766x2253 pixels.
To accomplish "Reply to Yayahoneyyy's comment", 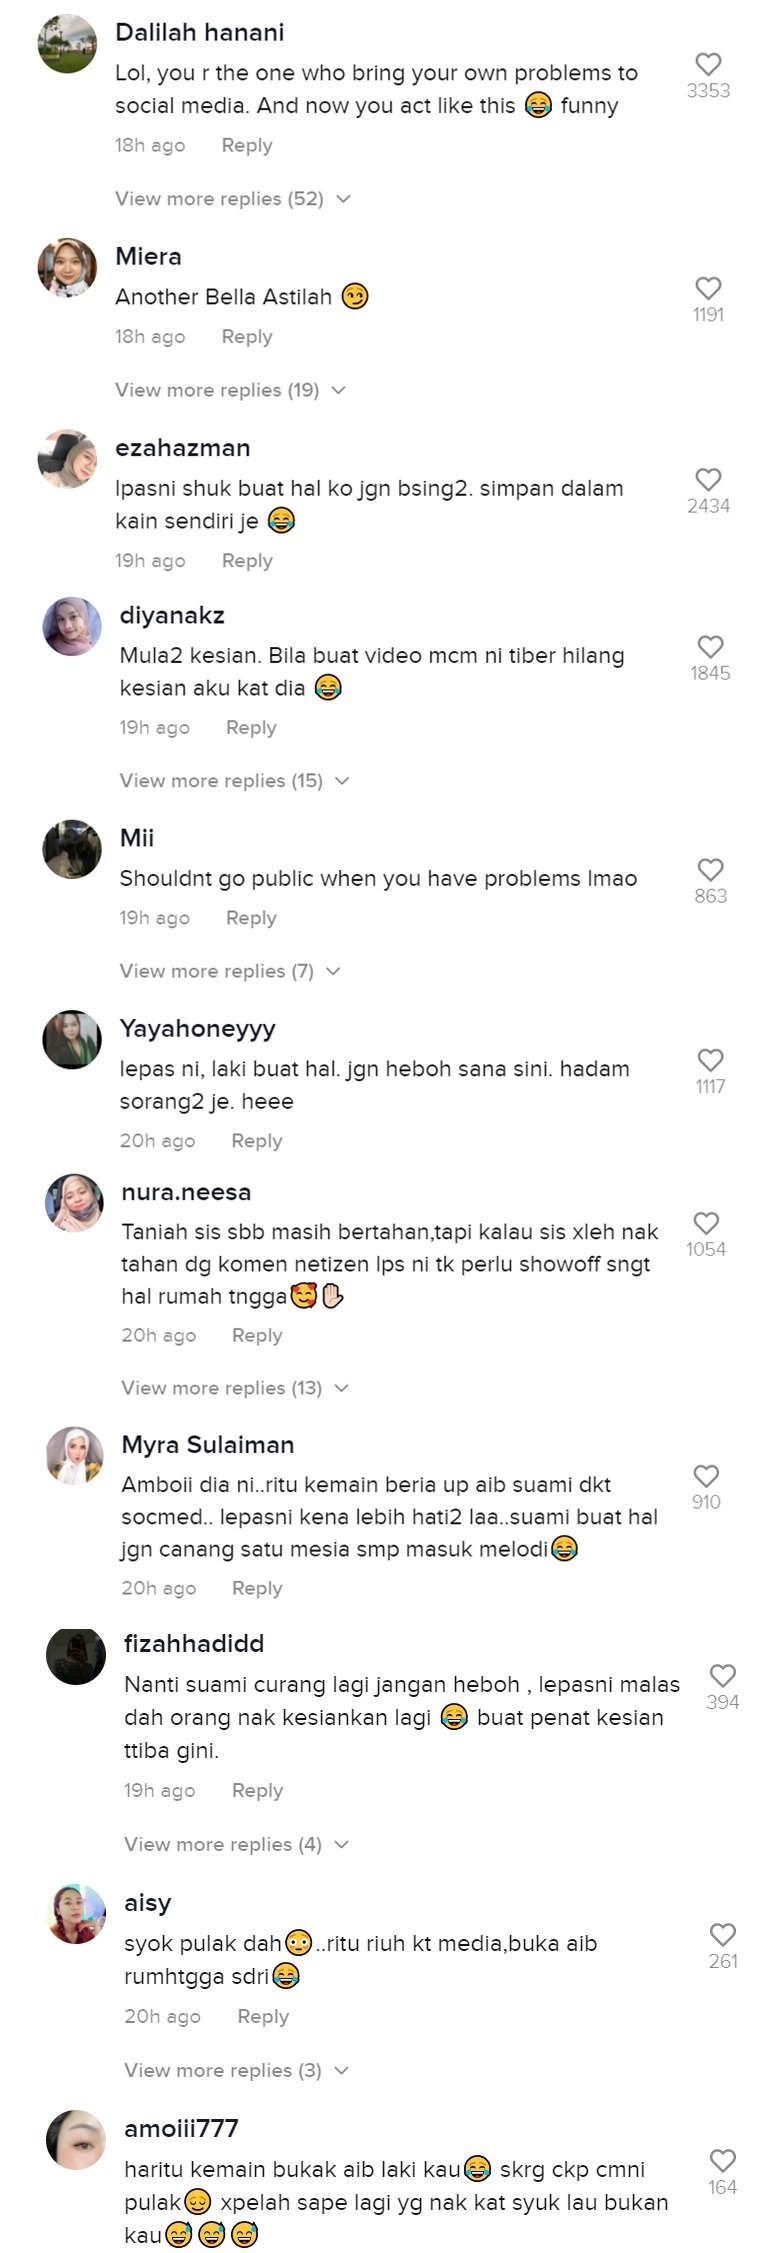I will point(257,1141).
